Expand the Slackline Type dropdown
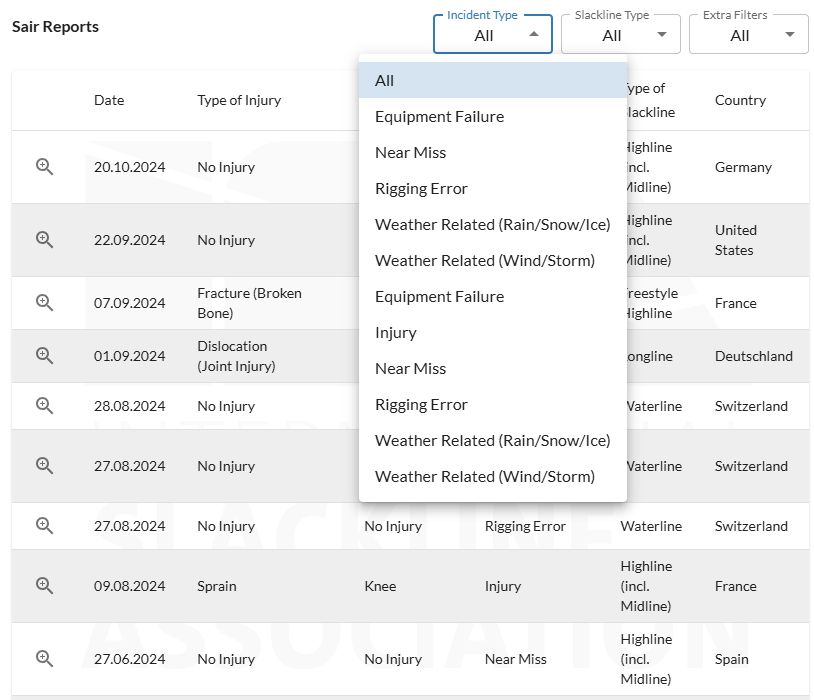This screenshot has height=700, width=814. pos(620,35)
